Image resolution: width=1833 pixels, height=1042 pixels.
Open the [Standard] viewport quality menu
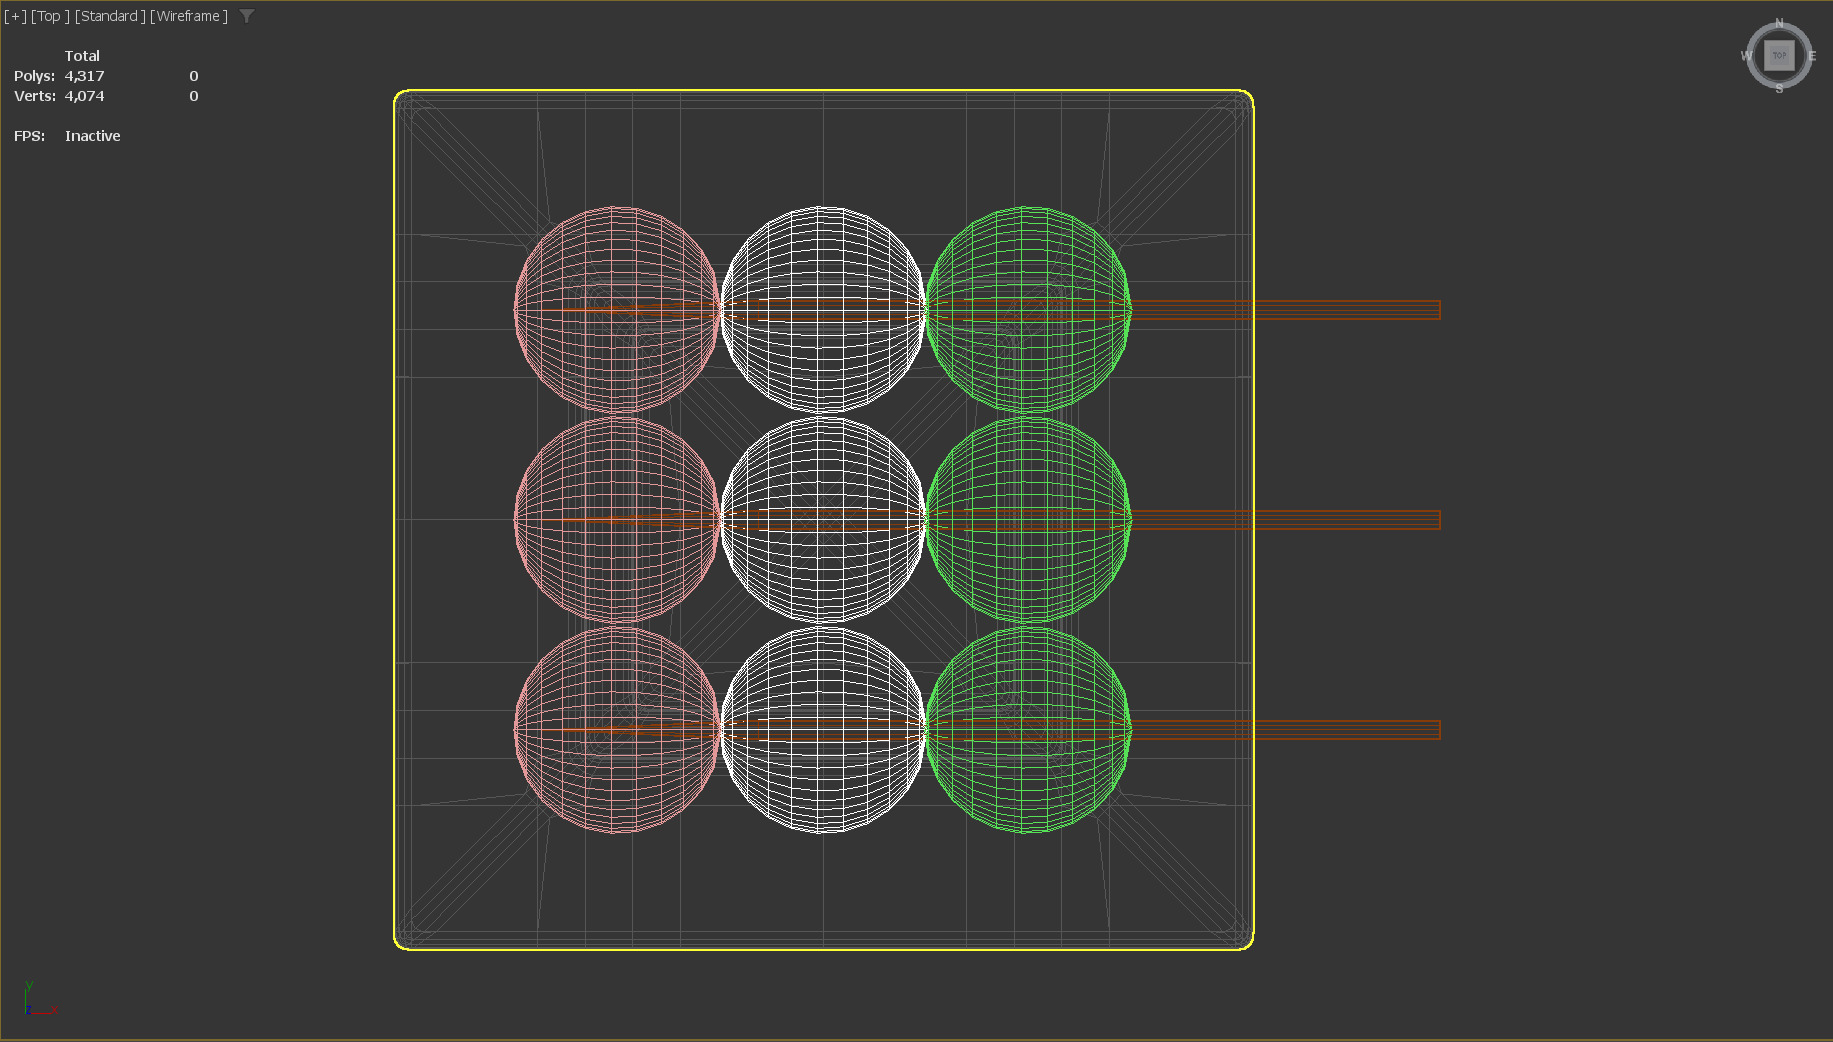pyautogui.click(x=110, y=16)
